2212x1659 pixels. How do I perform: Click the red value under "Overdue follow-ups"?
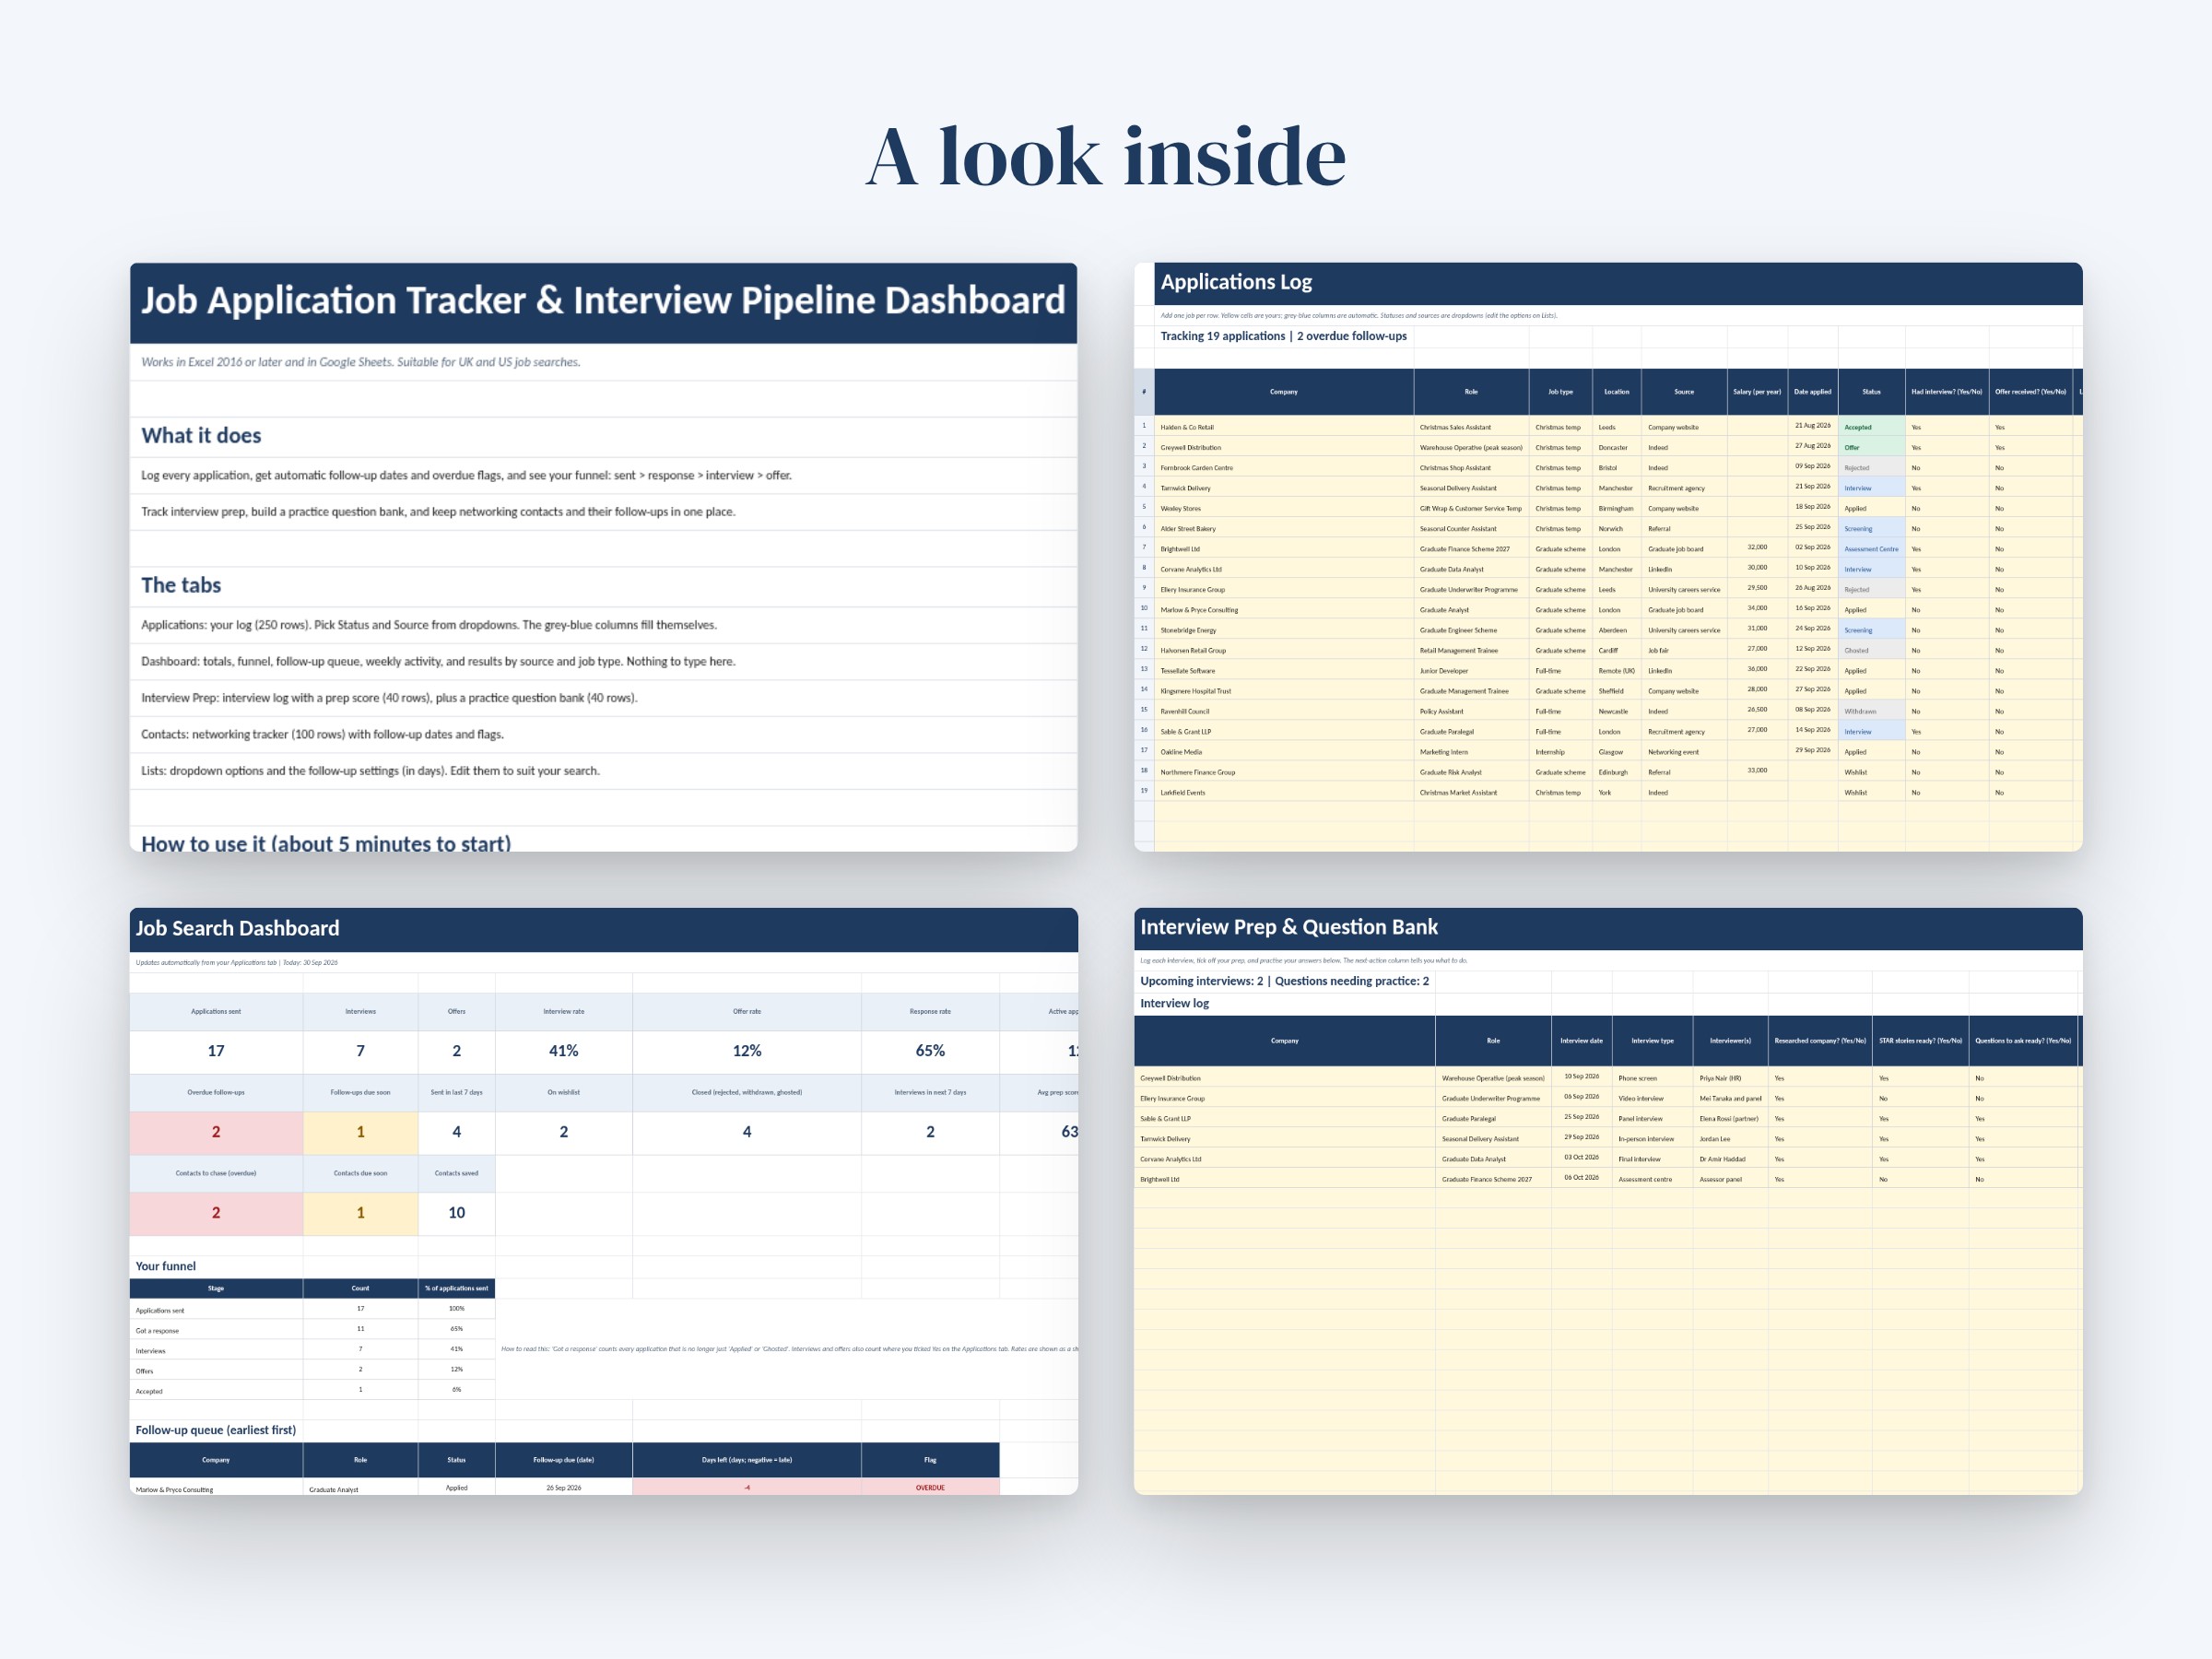[216, 1132]
